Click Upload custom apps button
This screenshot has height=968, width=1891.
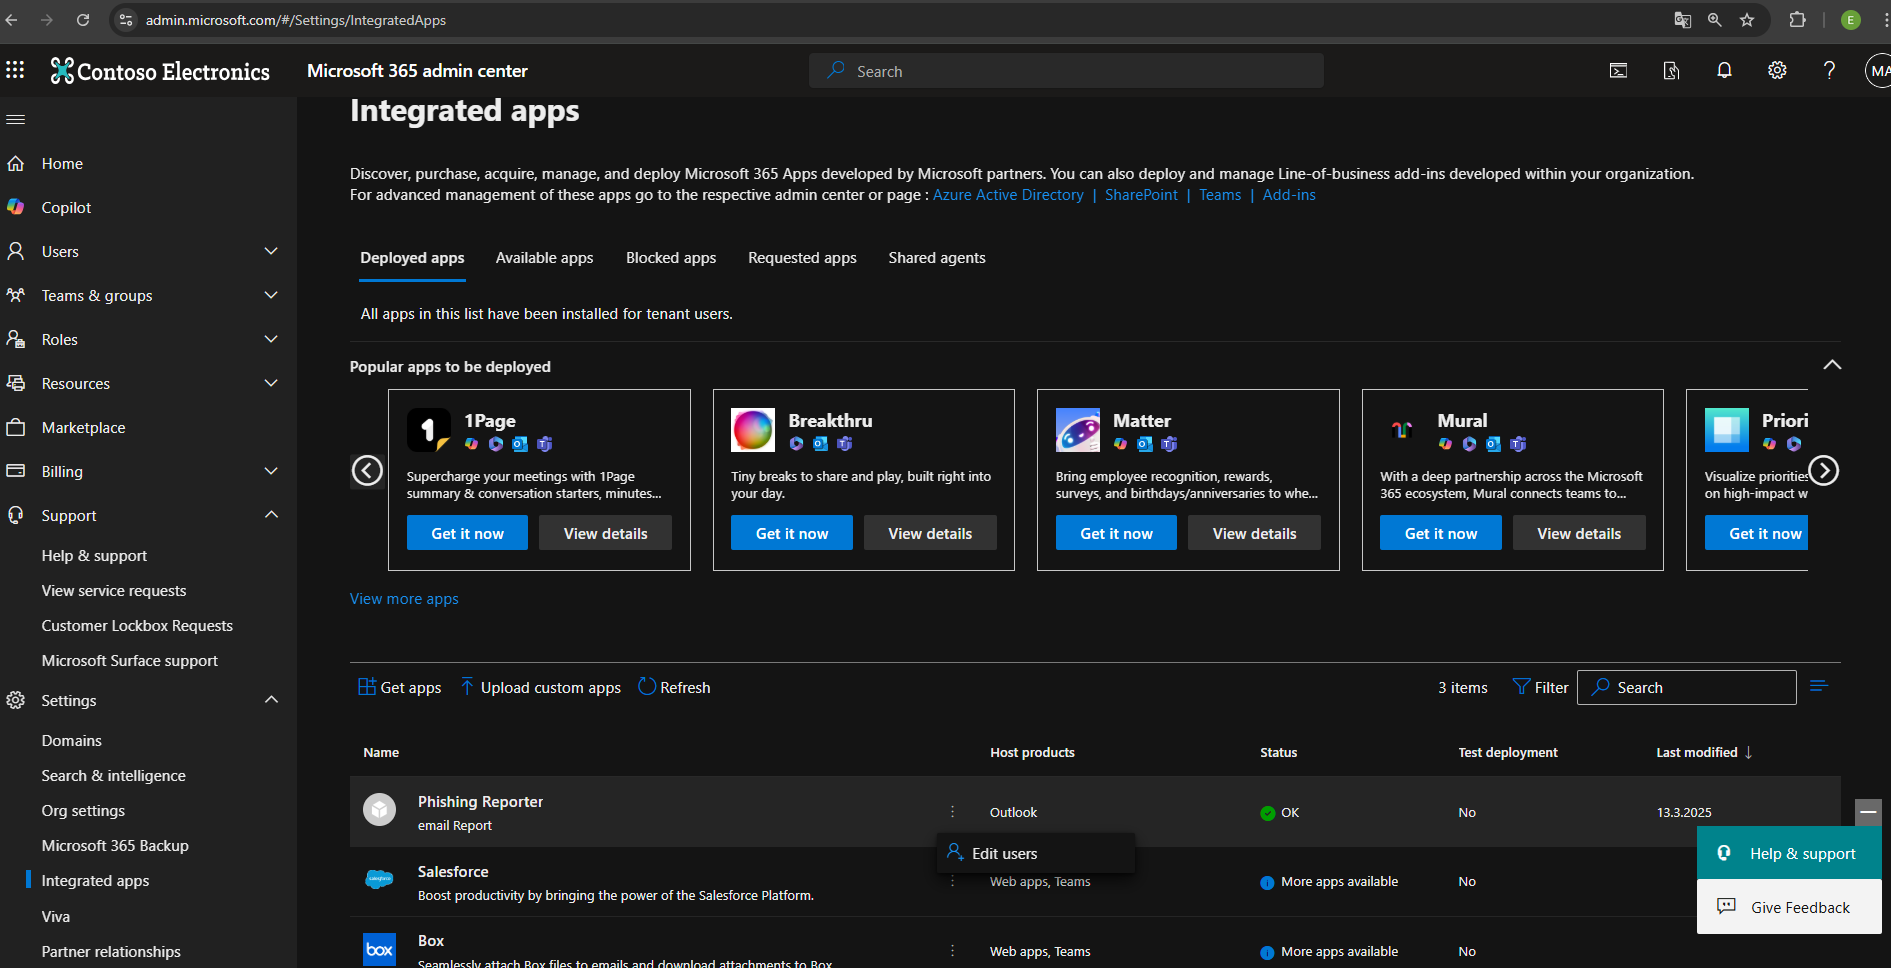click(x=541, y=687)
